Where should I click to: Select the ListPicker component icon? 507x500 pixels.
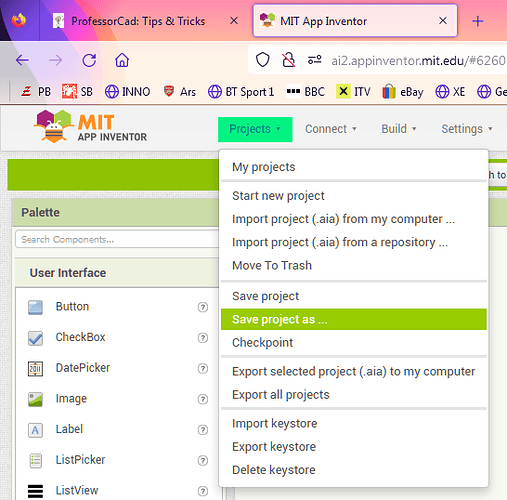35,460
